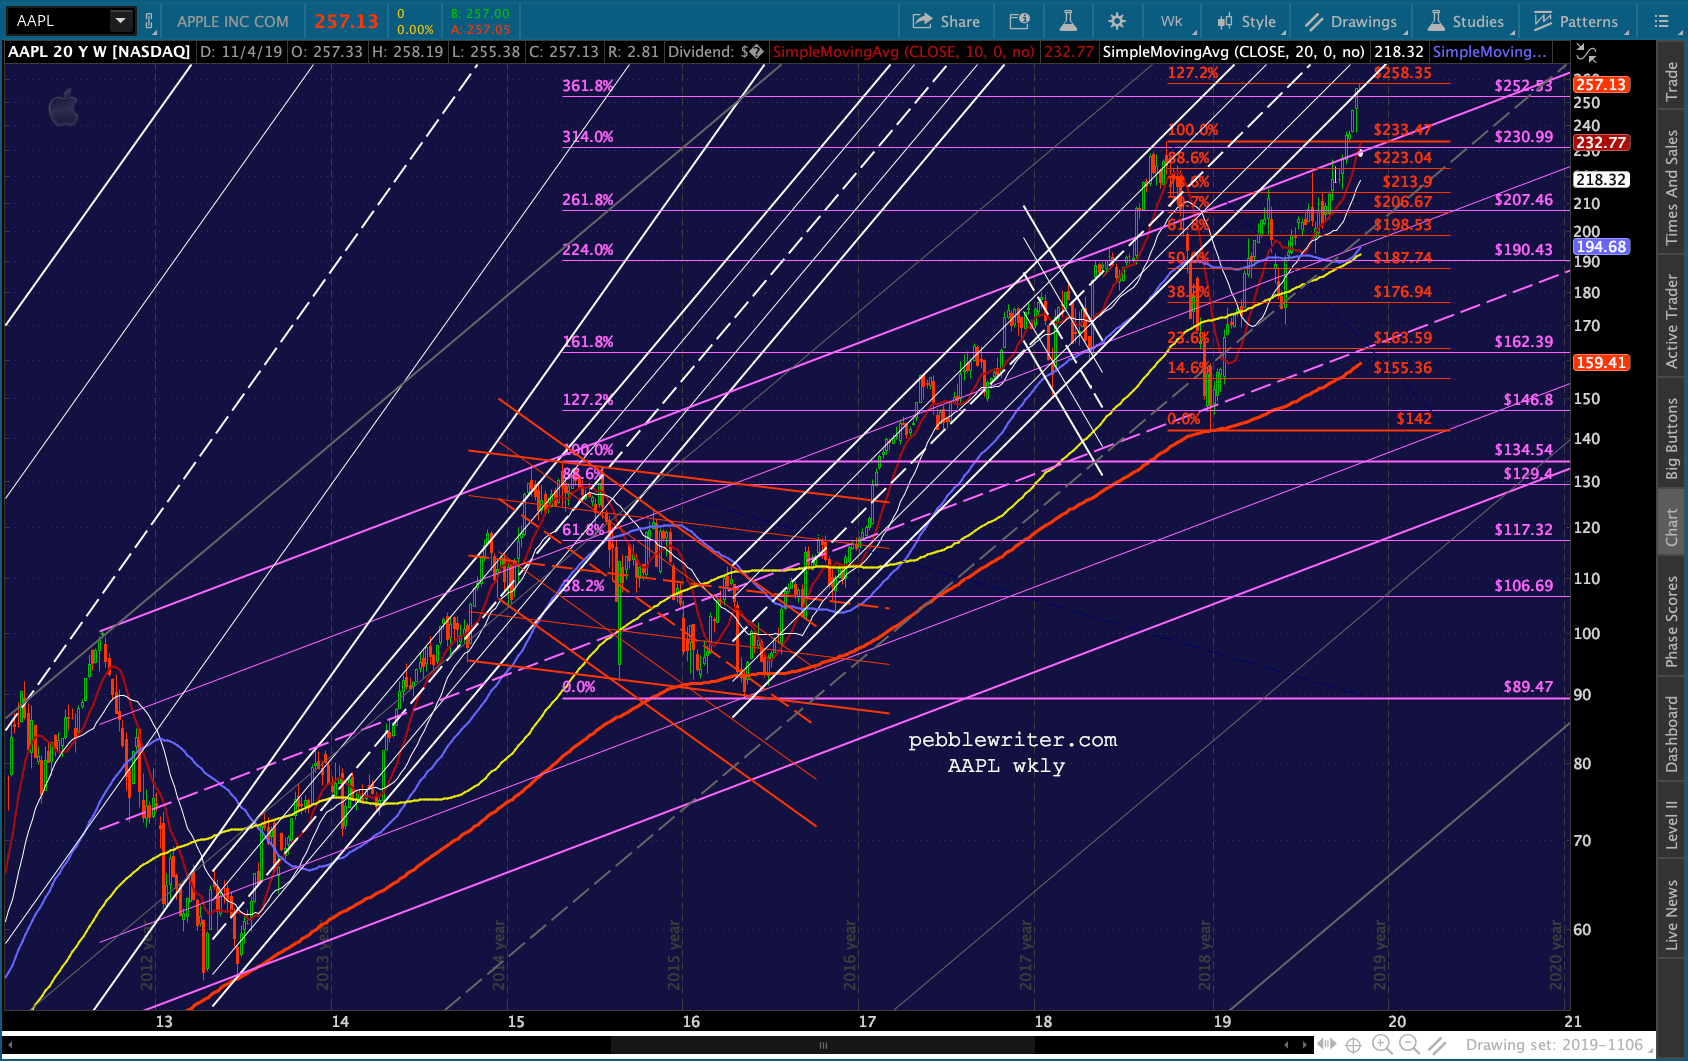Click the large 257.13 last price in toolbar
Viewport: 1688px width, 1061px height.
pyautogui.click(x=346, y=21)
